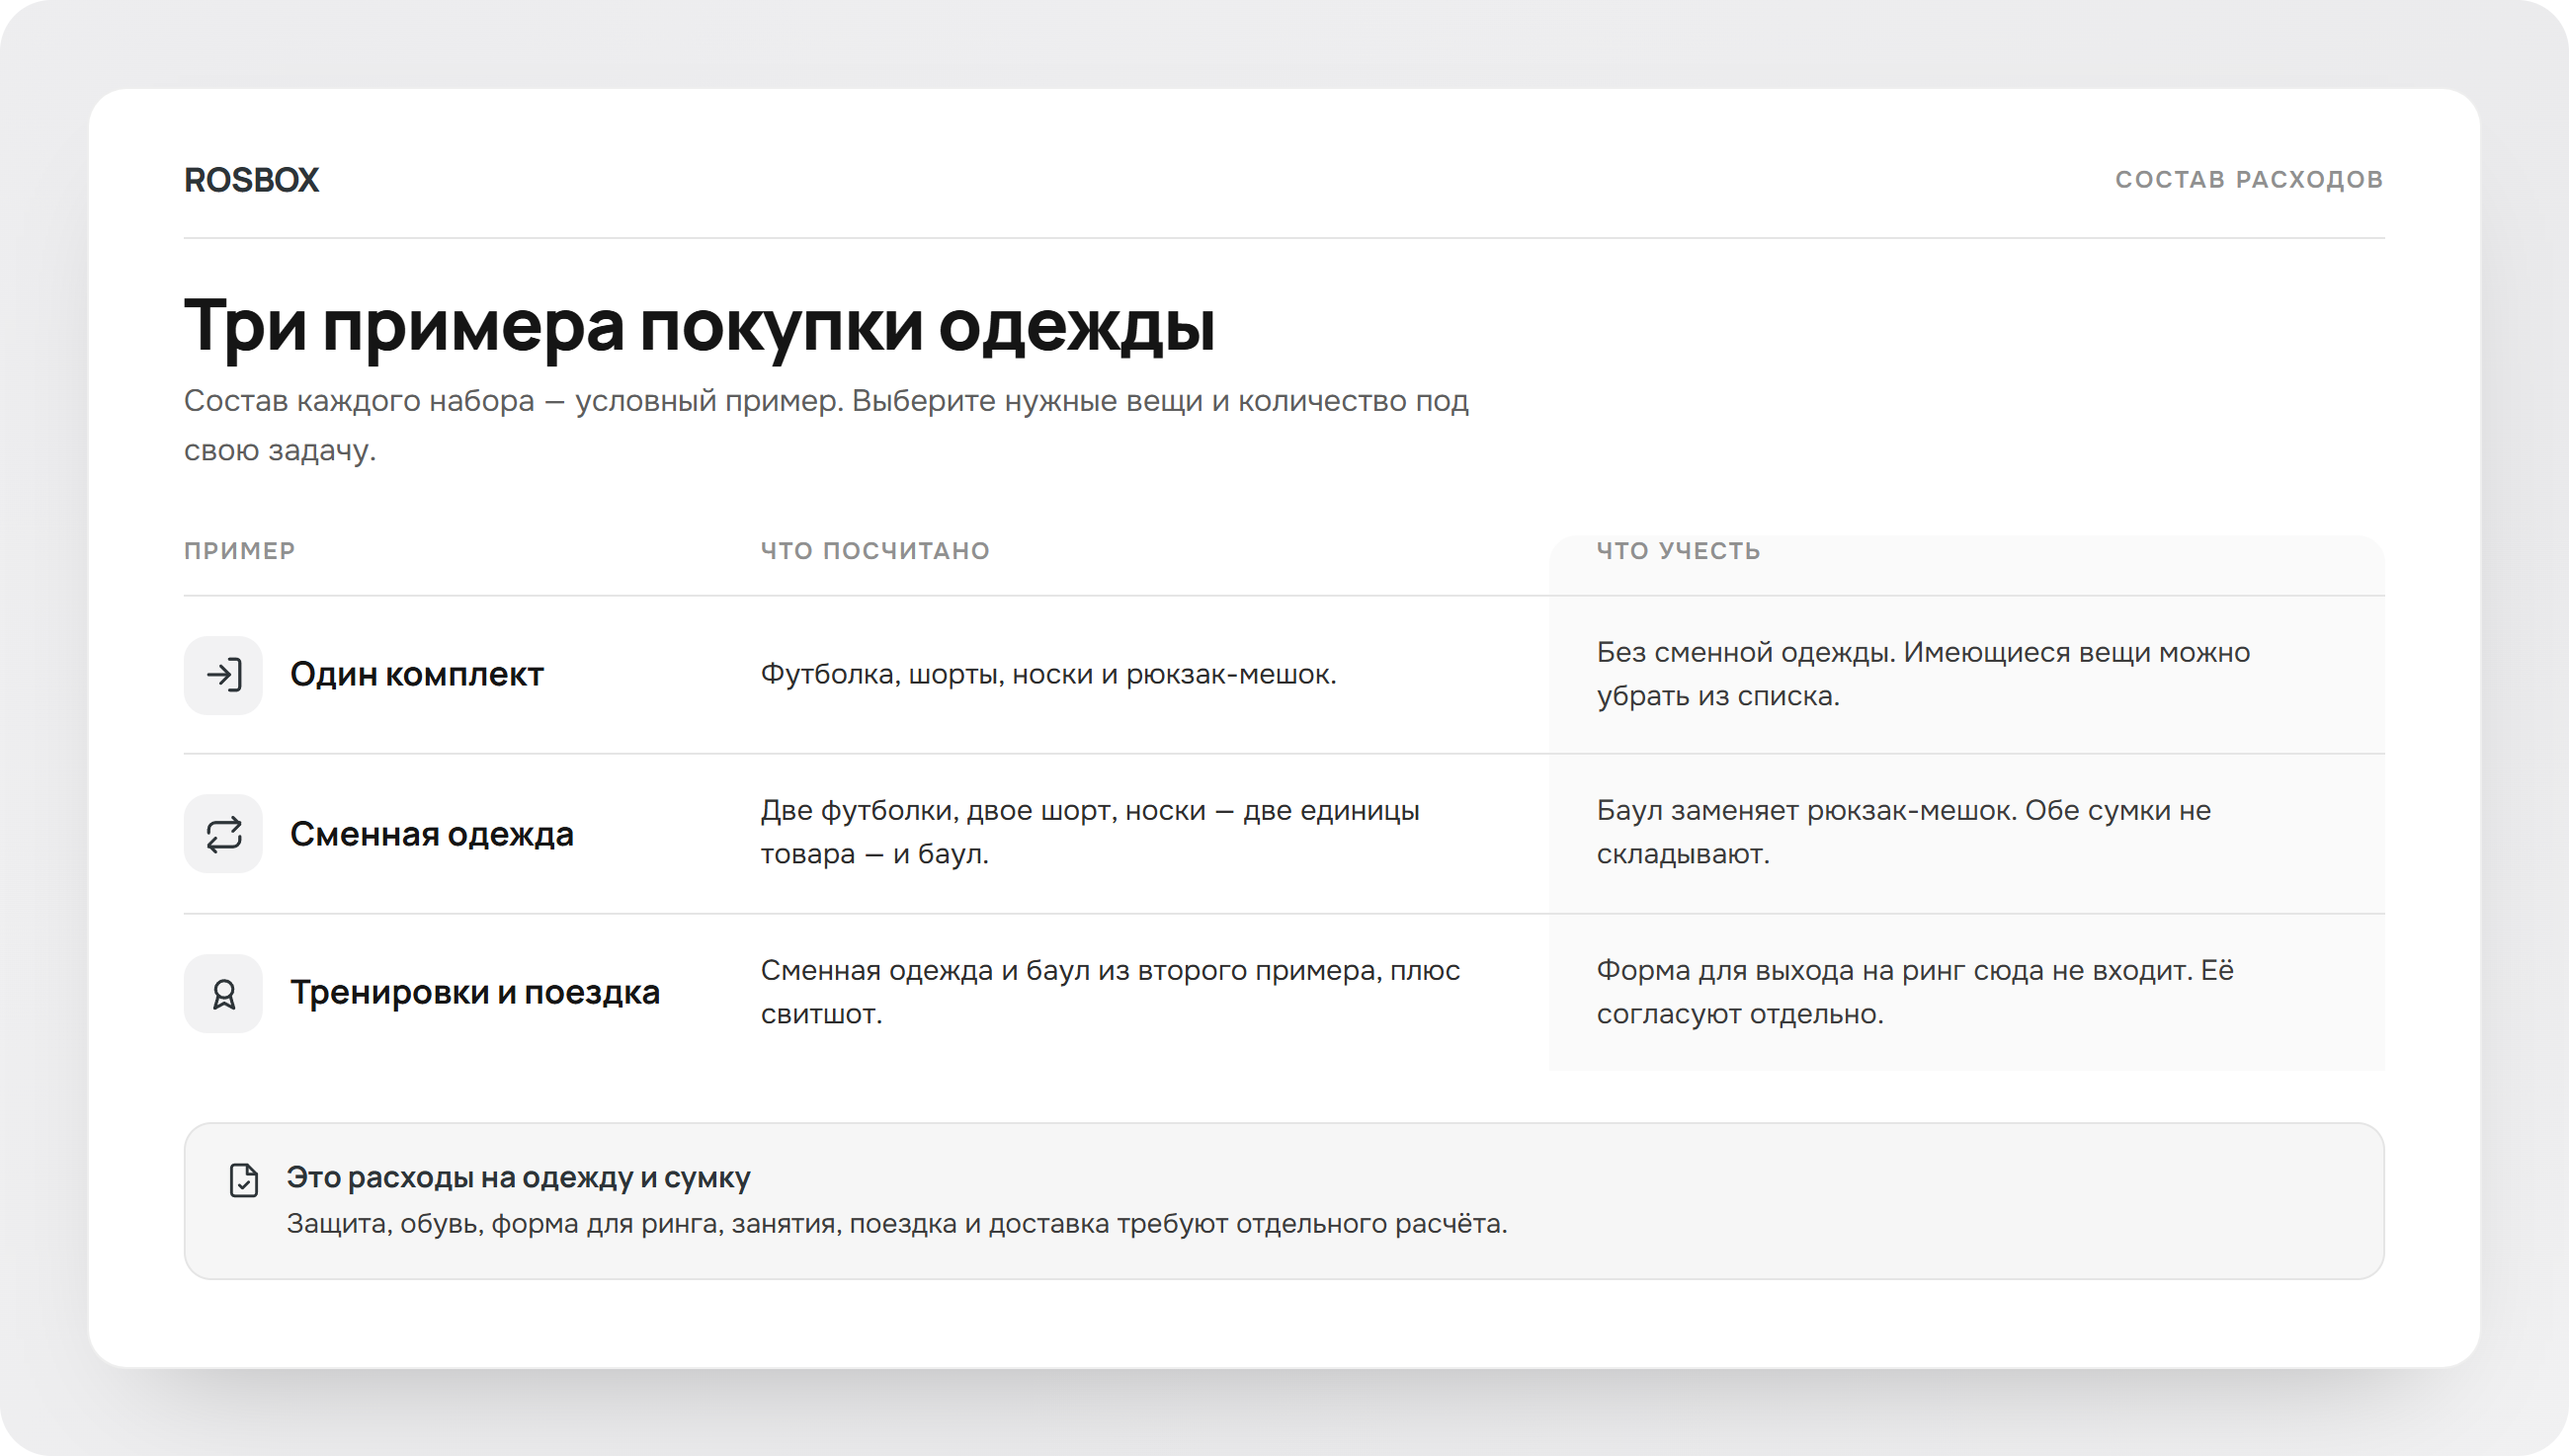Click the note Баул заменяет рюкзак-мешок
This screenshot has width=2569, height=1456.
(1903, 832)
